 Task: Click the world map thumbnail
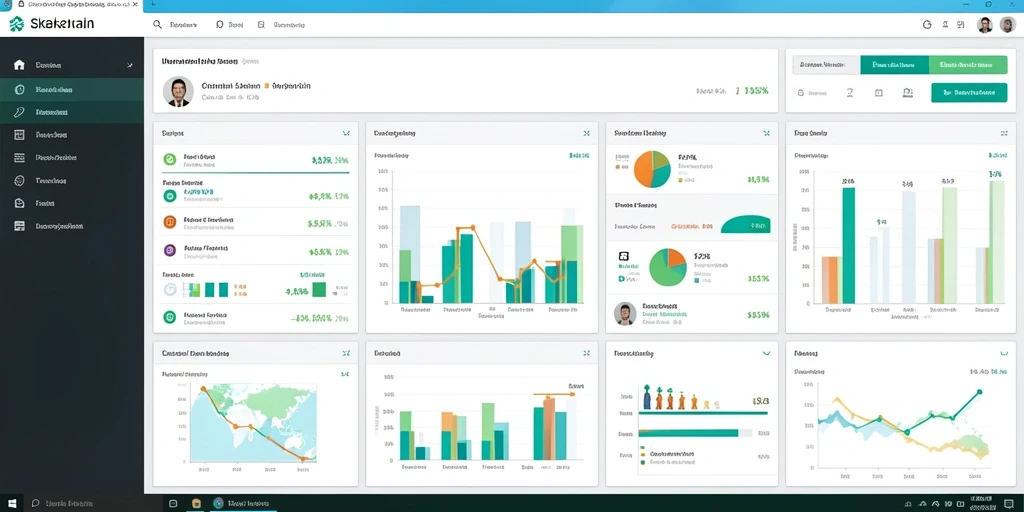point(254,422)
